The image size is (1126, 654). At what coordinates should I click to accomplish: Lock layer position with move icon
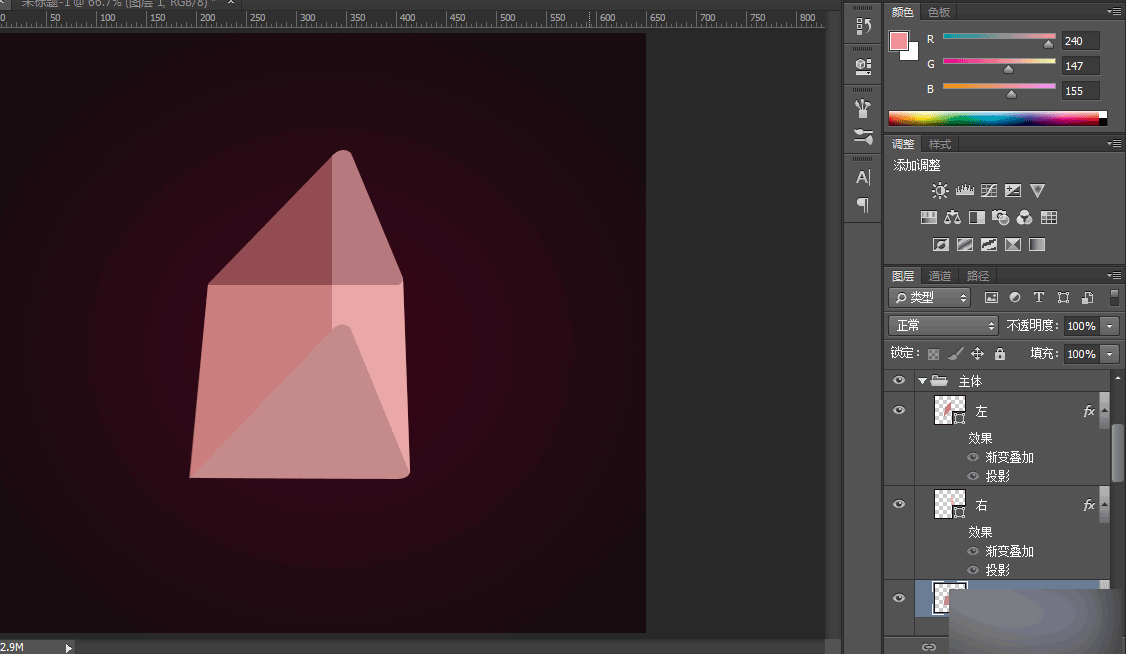pyautogui.click(x=977, y=354)
